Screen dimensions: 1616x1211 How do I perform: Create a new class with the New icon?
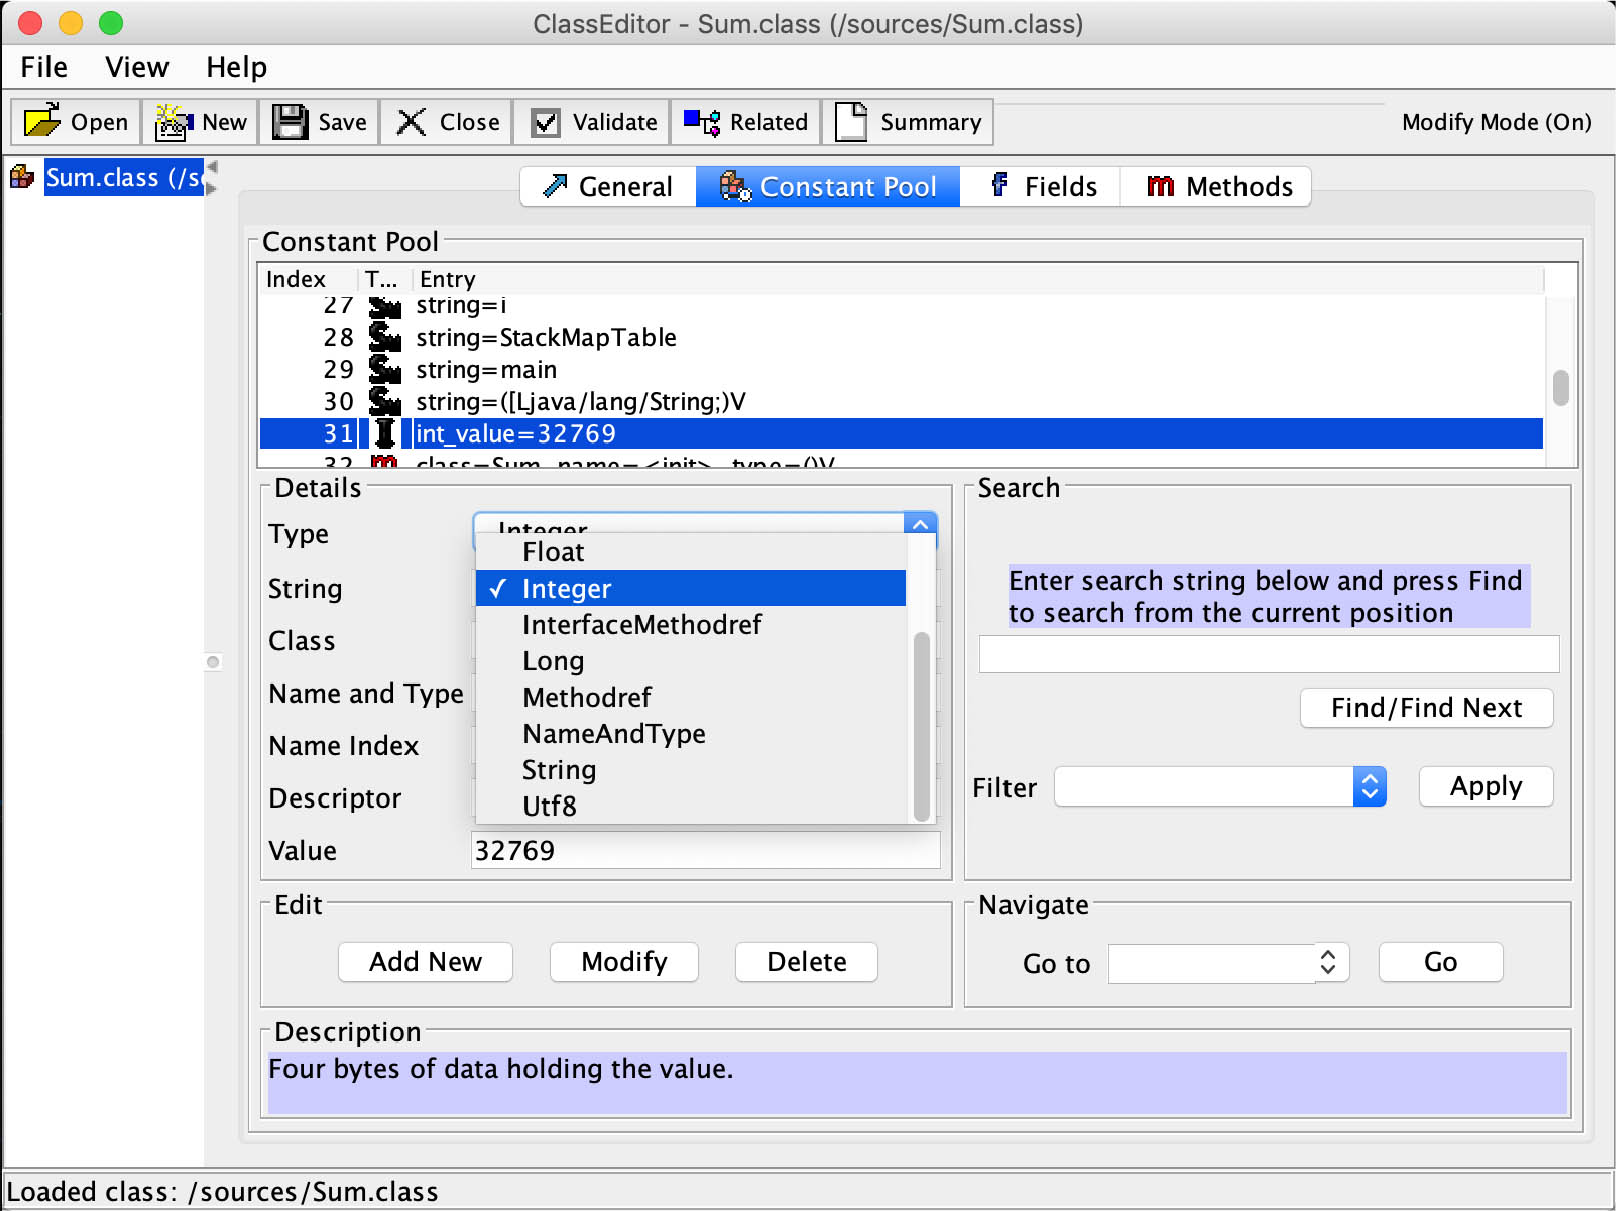(170, 121)
